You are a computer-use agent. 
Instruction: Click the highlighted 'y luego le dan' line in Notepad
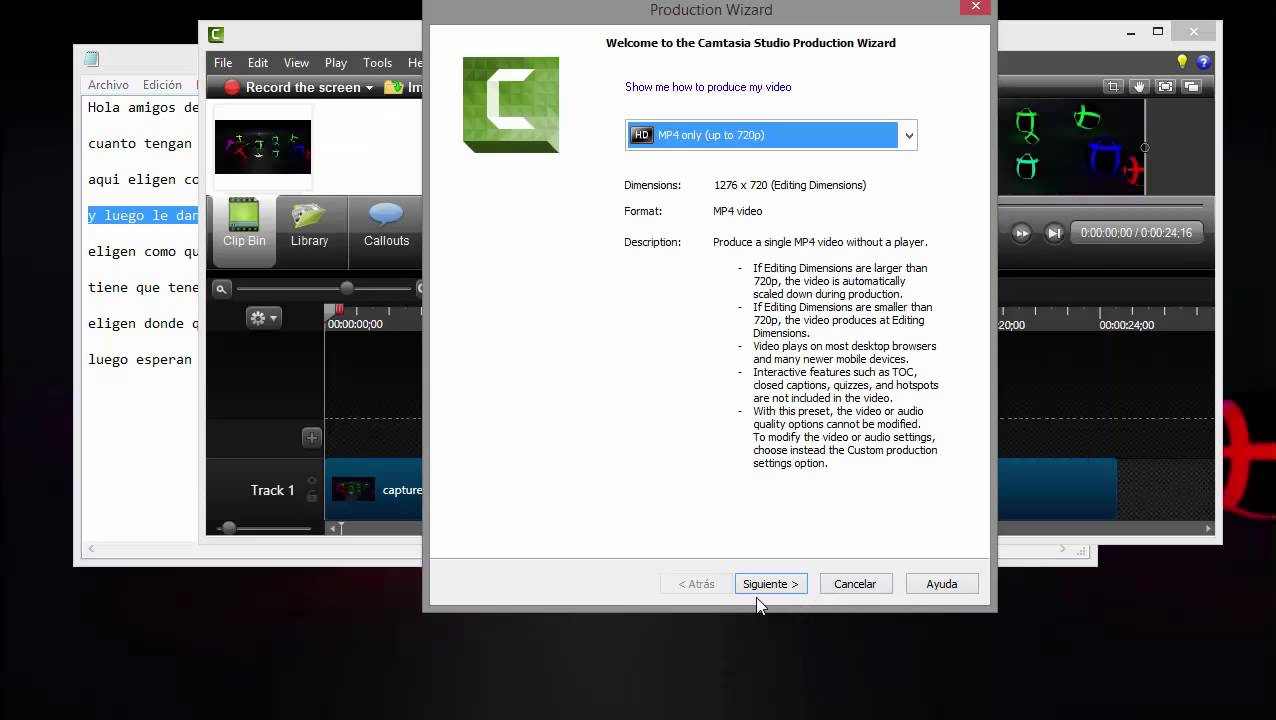142,215
